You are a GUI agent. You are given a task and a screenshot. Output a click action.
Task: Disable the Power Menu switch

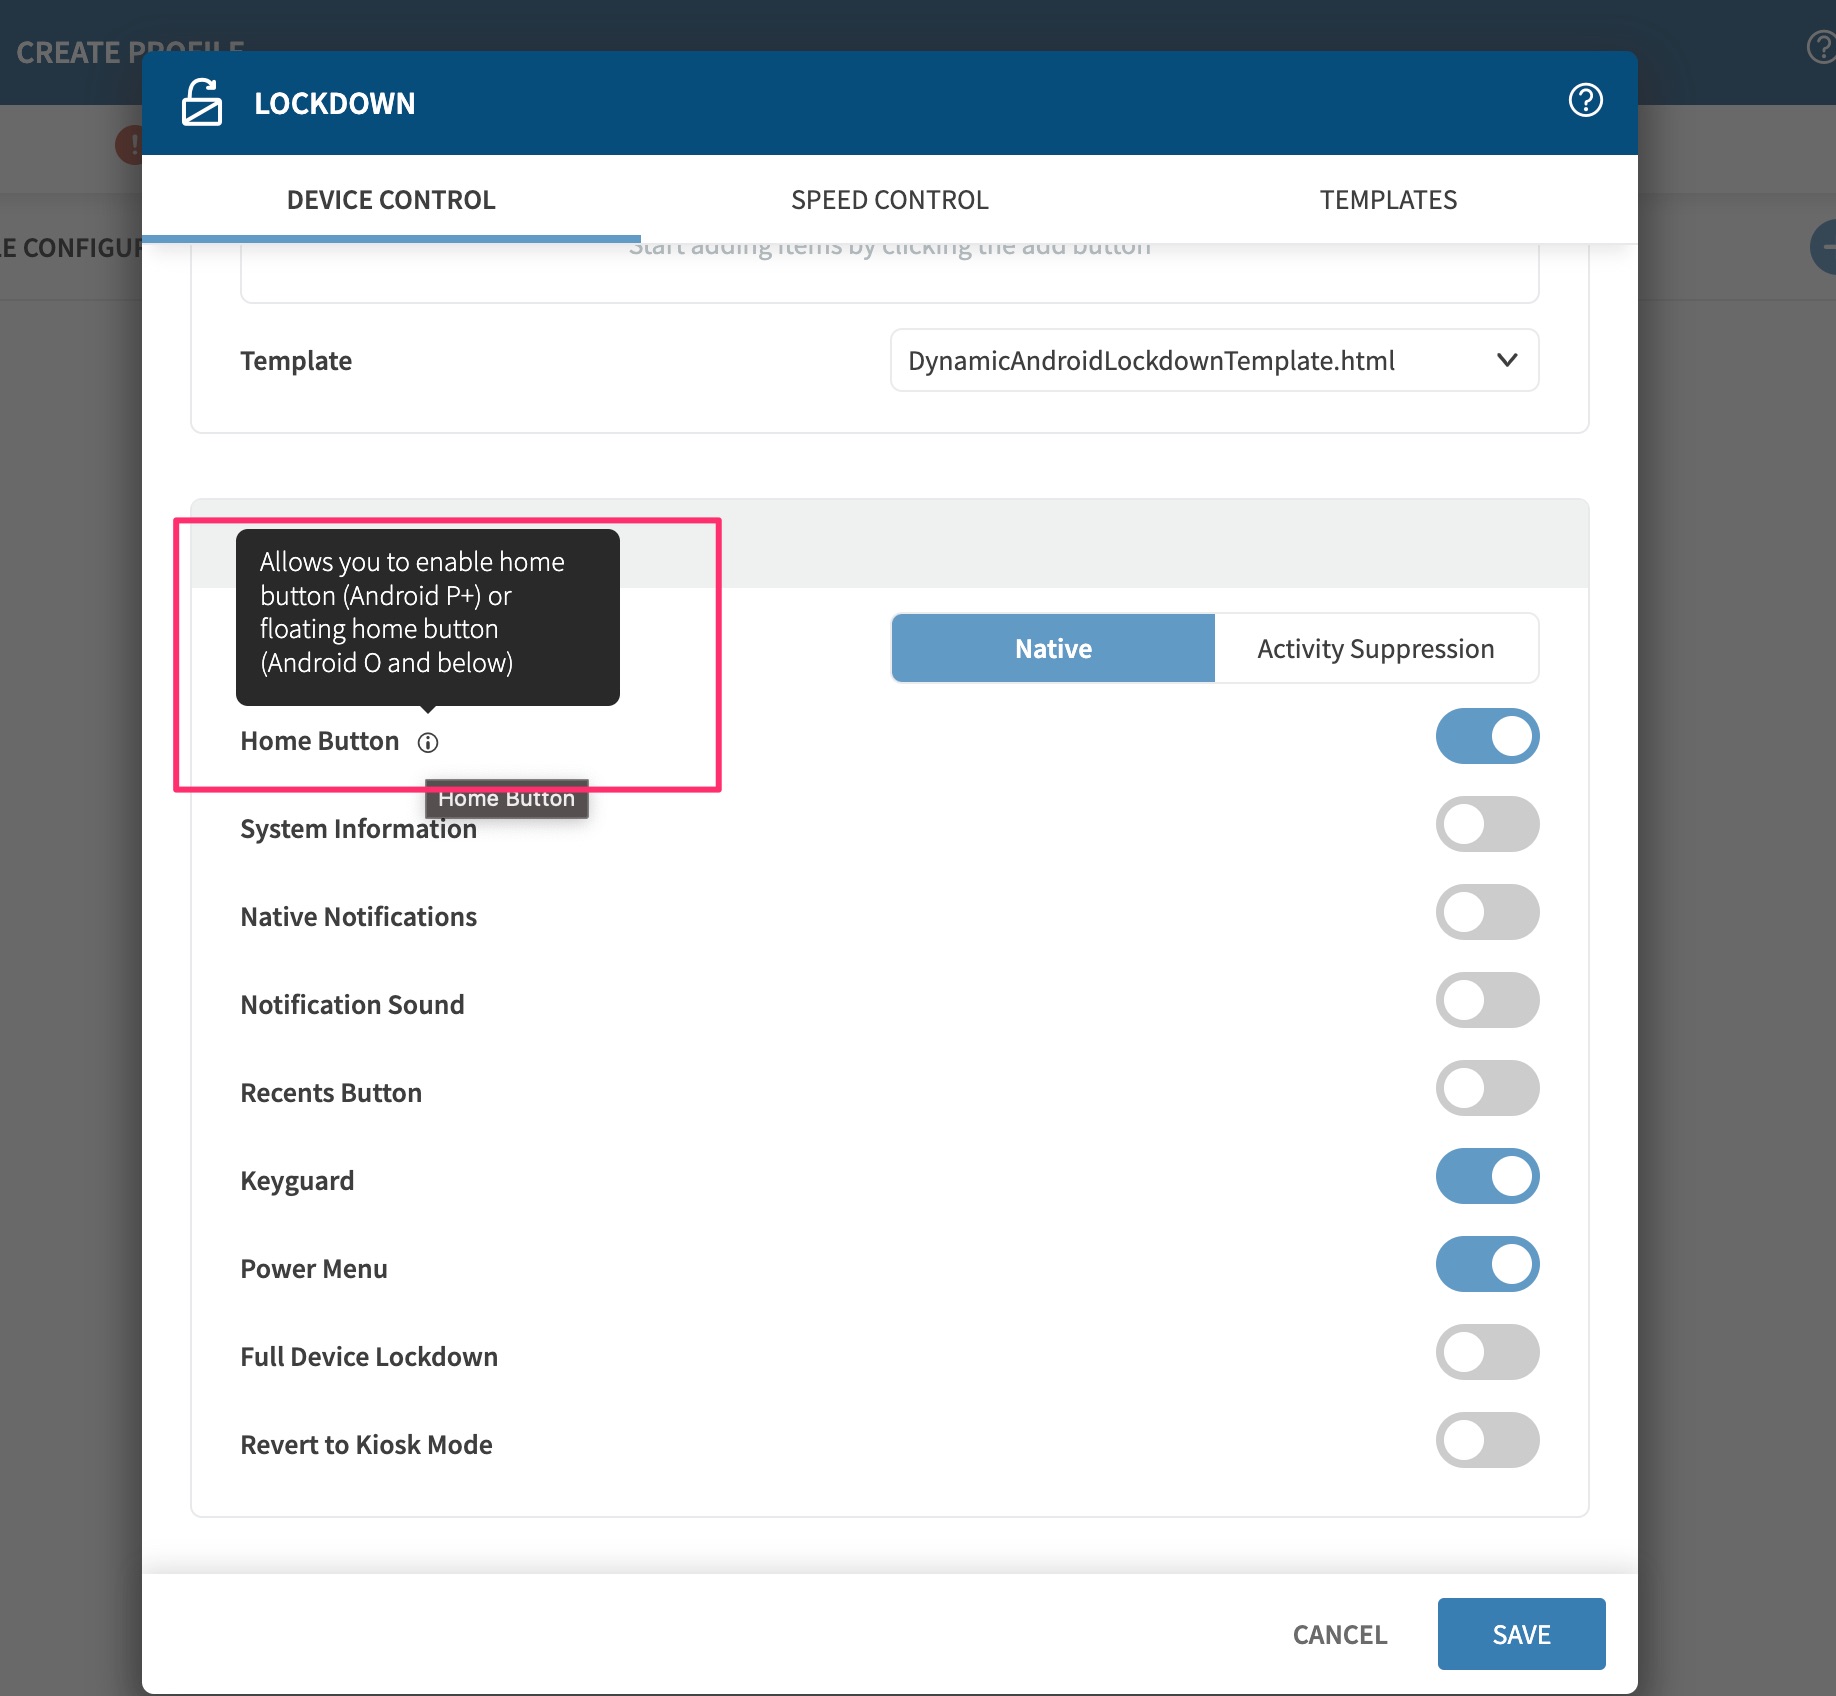pos(1486,1265)
